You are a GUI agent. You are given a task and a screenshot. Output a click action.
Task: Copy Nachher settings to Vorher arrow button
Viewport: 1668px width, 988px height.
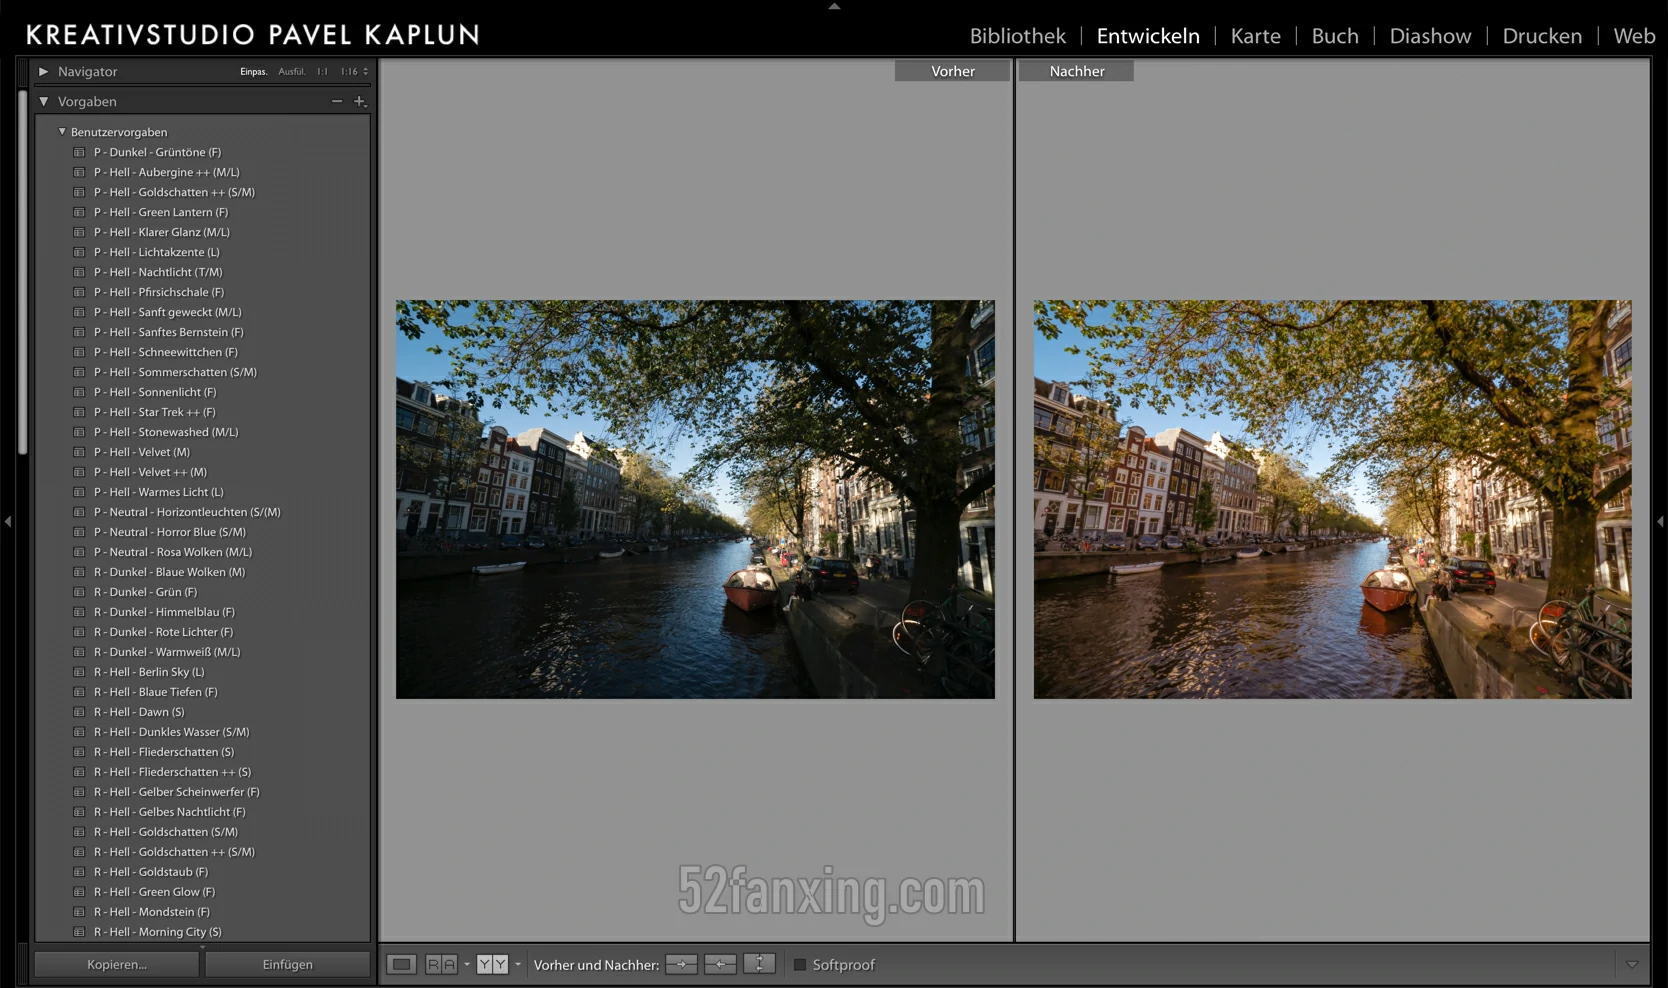point(720,964)
